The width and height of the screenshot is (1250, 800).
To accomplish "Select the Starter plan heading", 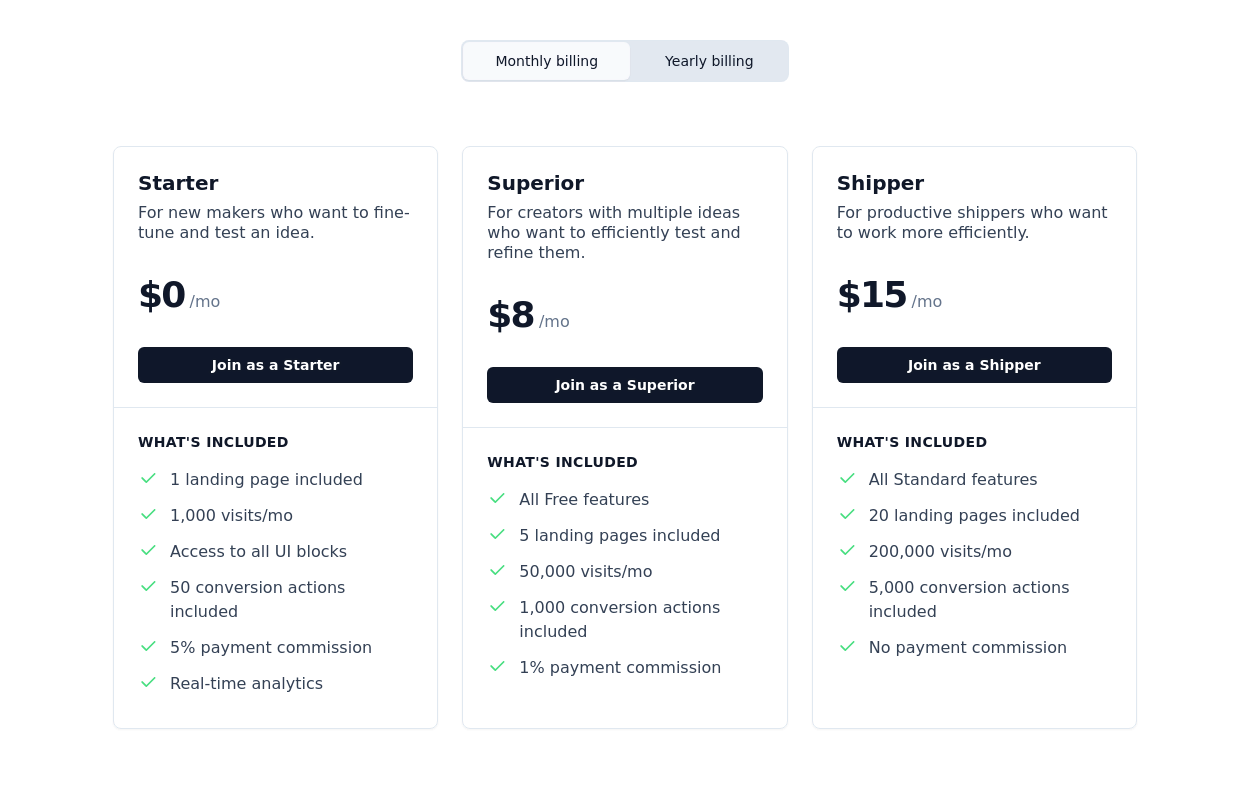I will (x=178, y=183).
